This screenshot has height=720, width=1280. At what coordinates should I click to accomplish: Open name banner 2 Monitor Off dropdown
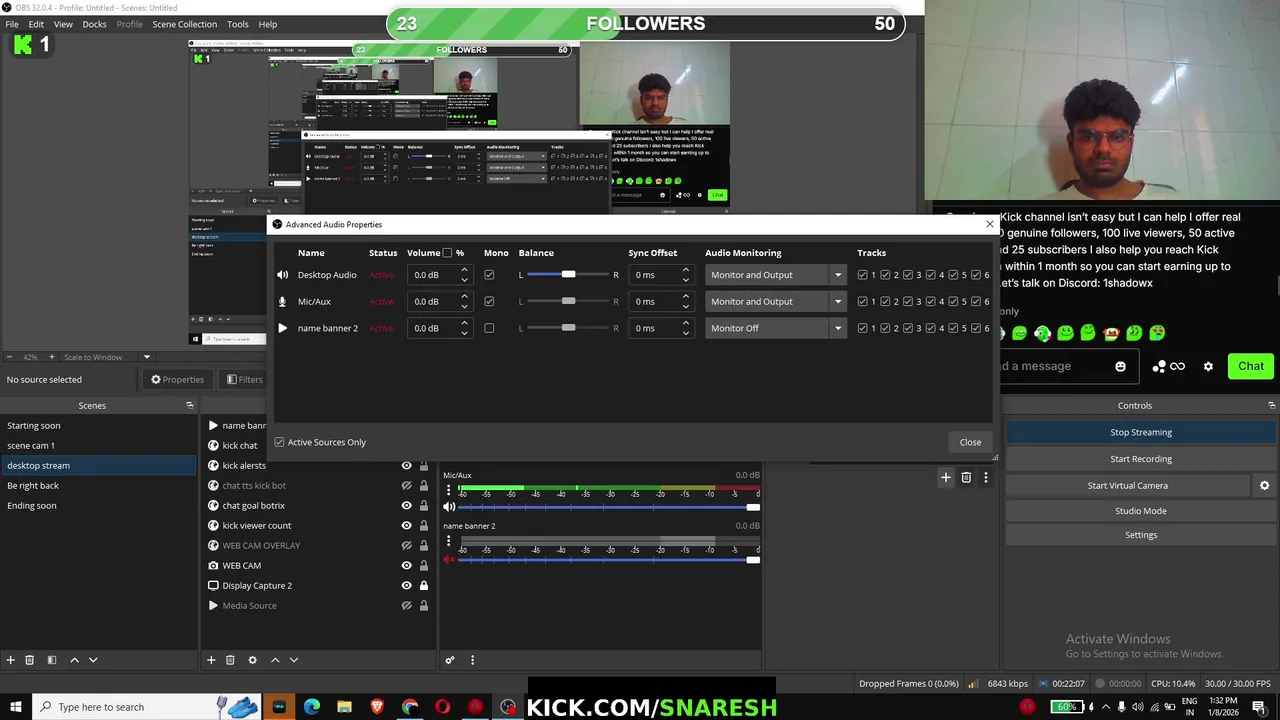tap(775, 328)
